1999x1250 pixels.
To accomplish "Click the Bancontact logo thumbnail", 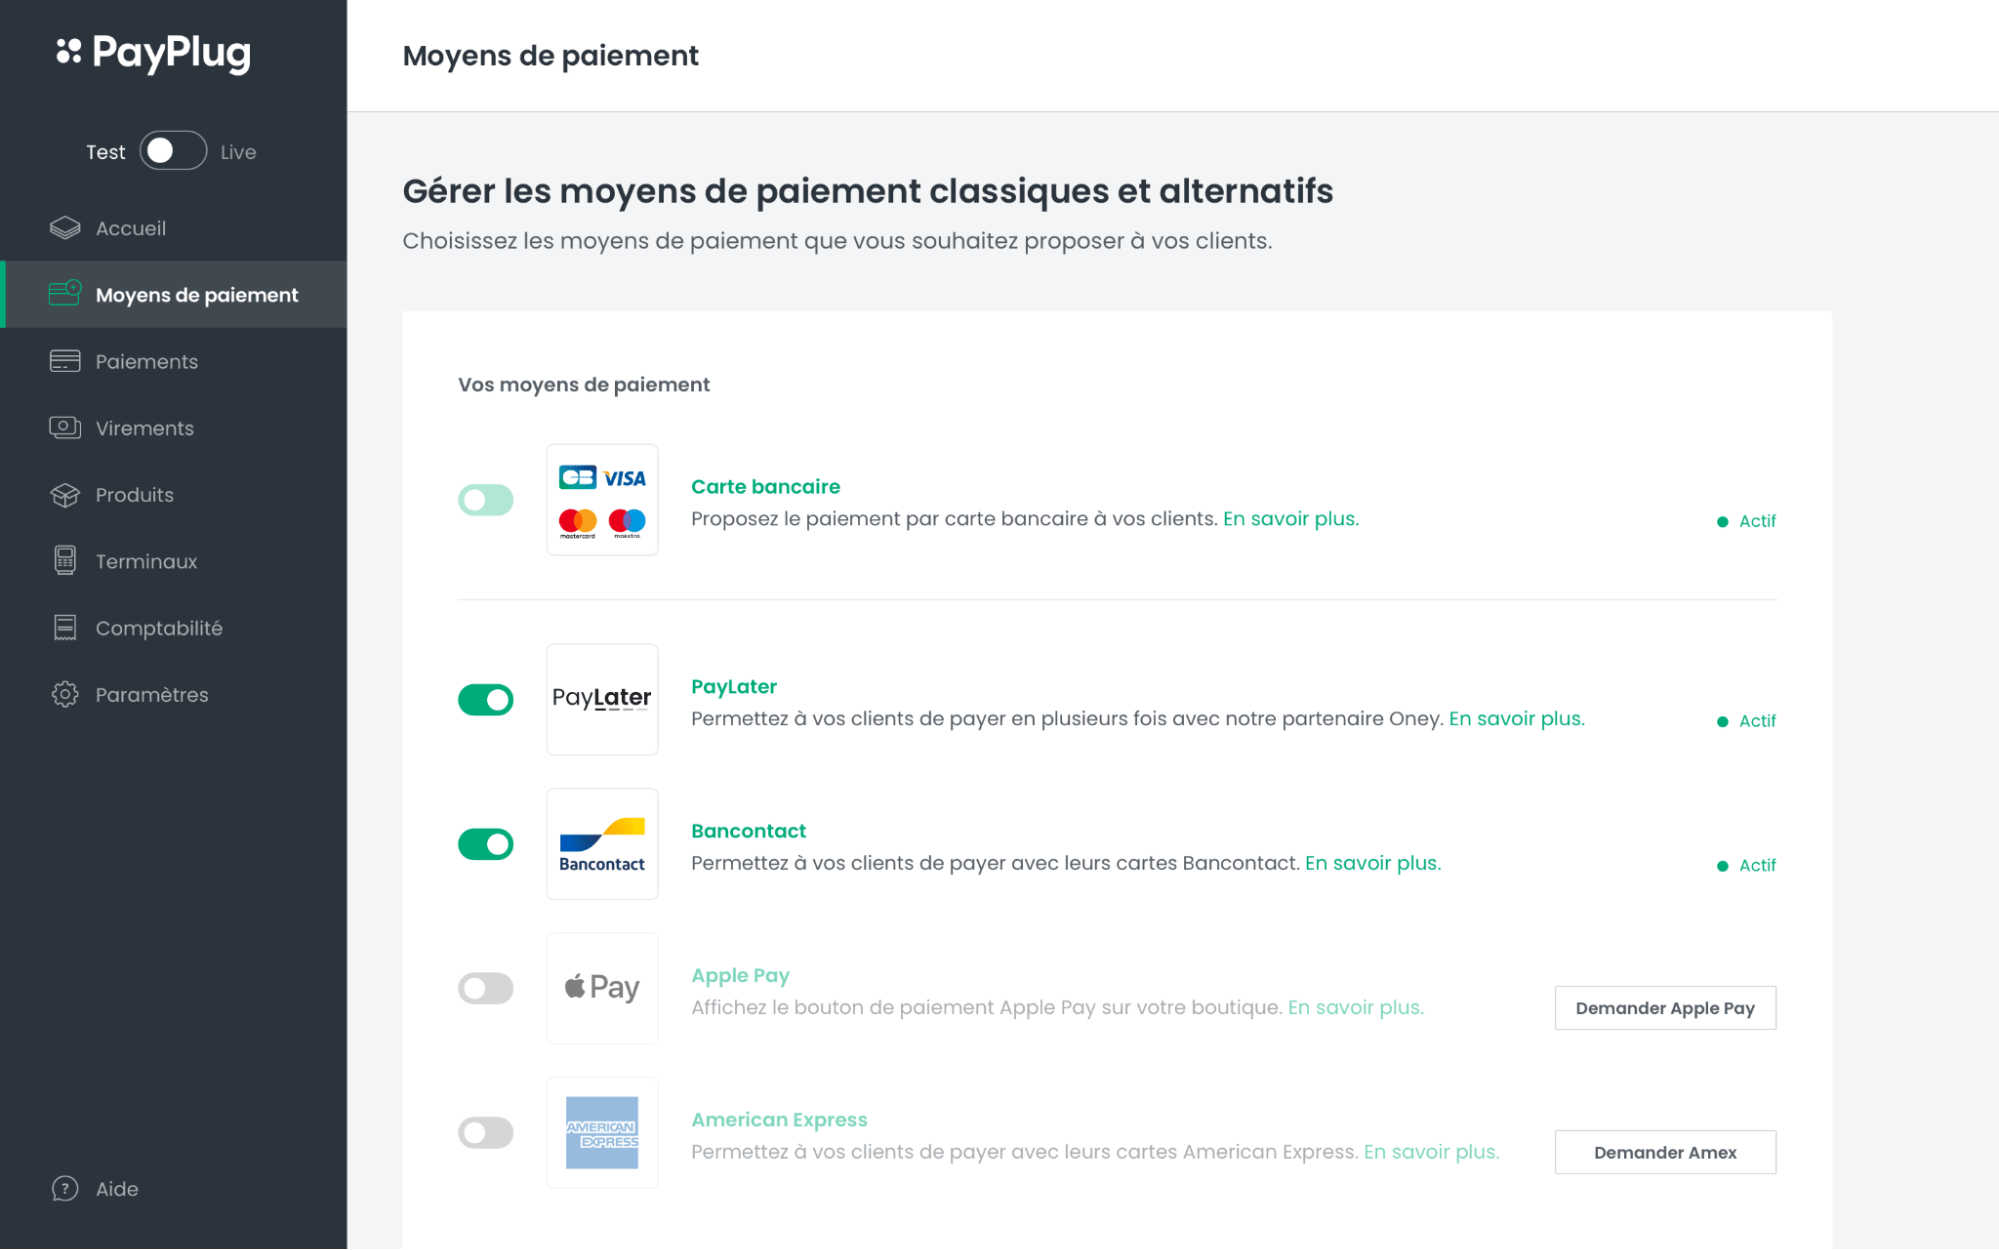I will 602,844.
